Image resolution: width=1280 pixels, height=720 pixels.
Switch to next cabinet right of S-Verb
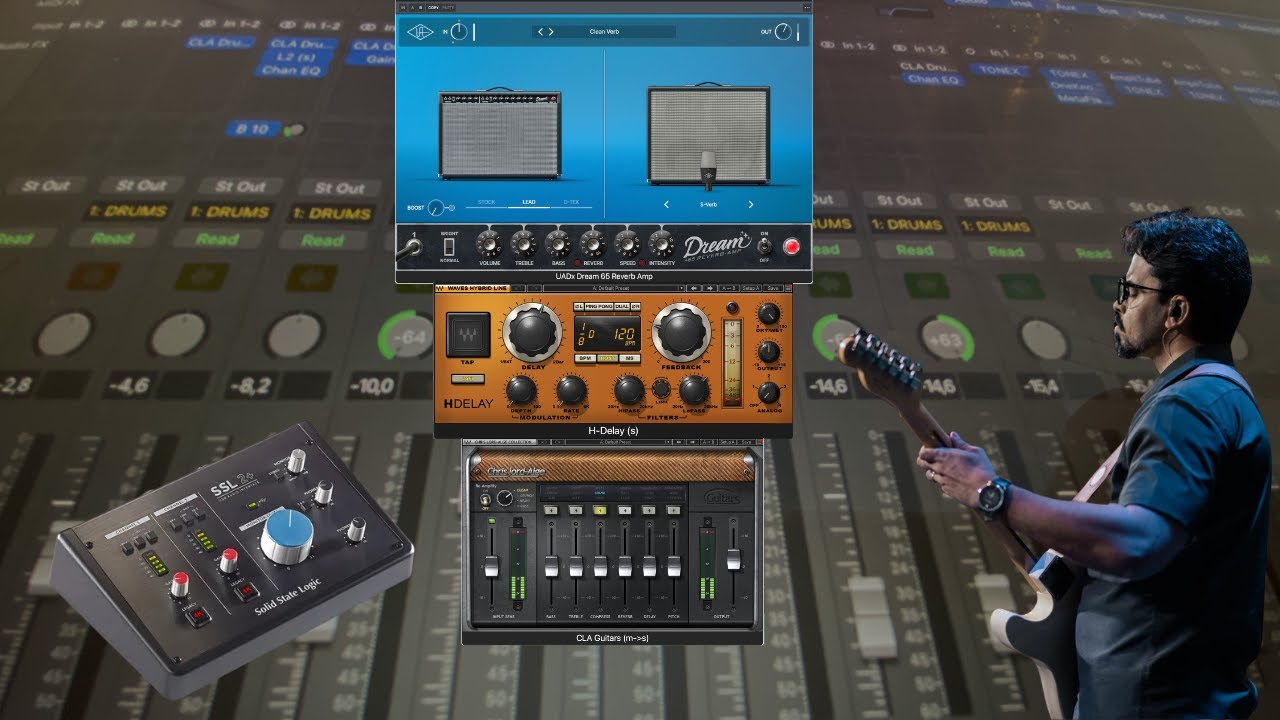tap(751, 204)
